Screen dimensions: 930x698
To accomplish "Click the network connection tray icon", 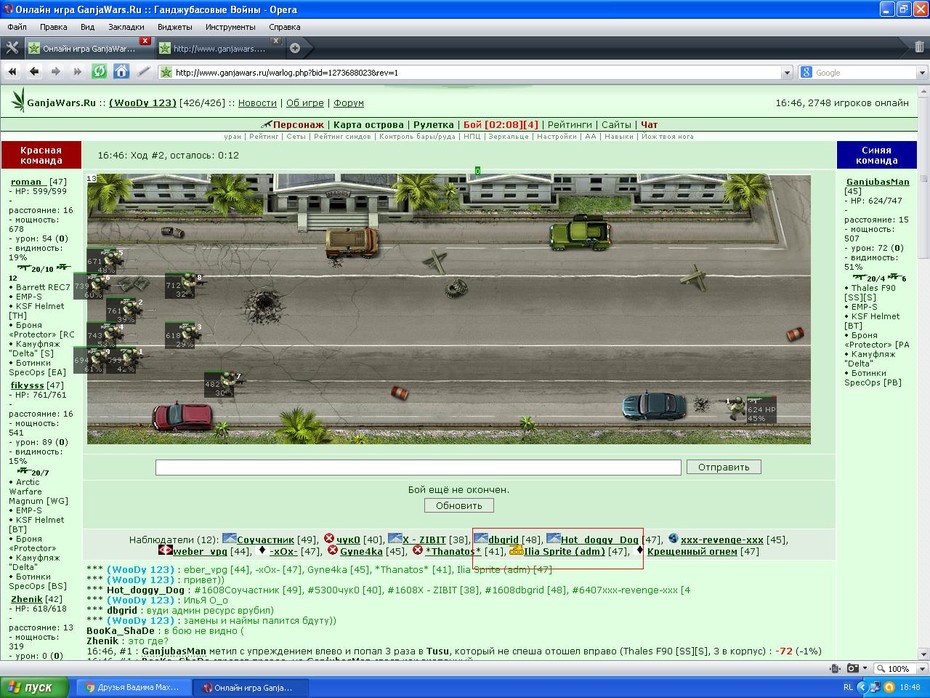I will [x=874, y=687].
